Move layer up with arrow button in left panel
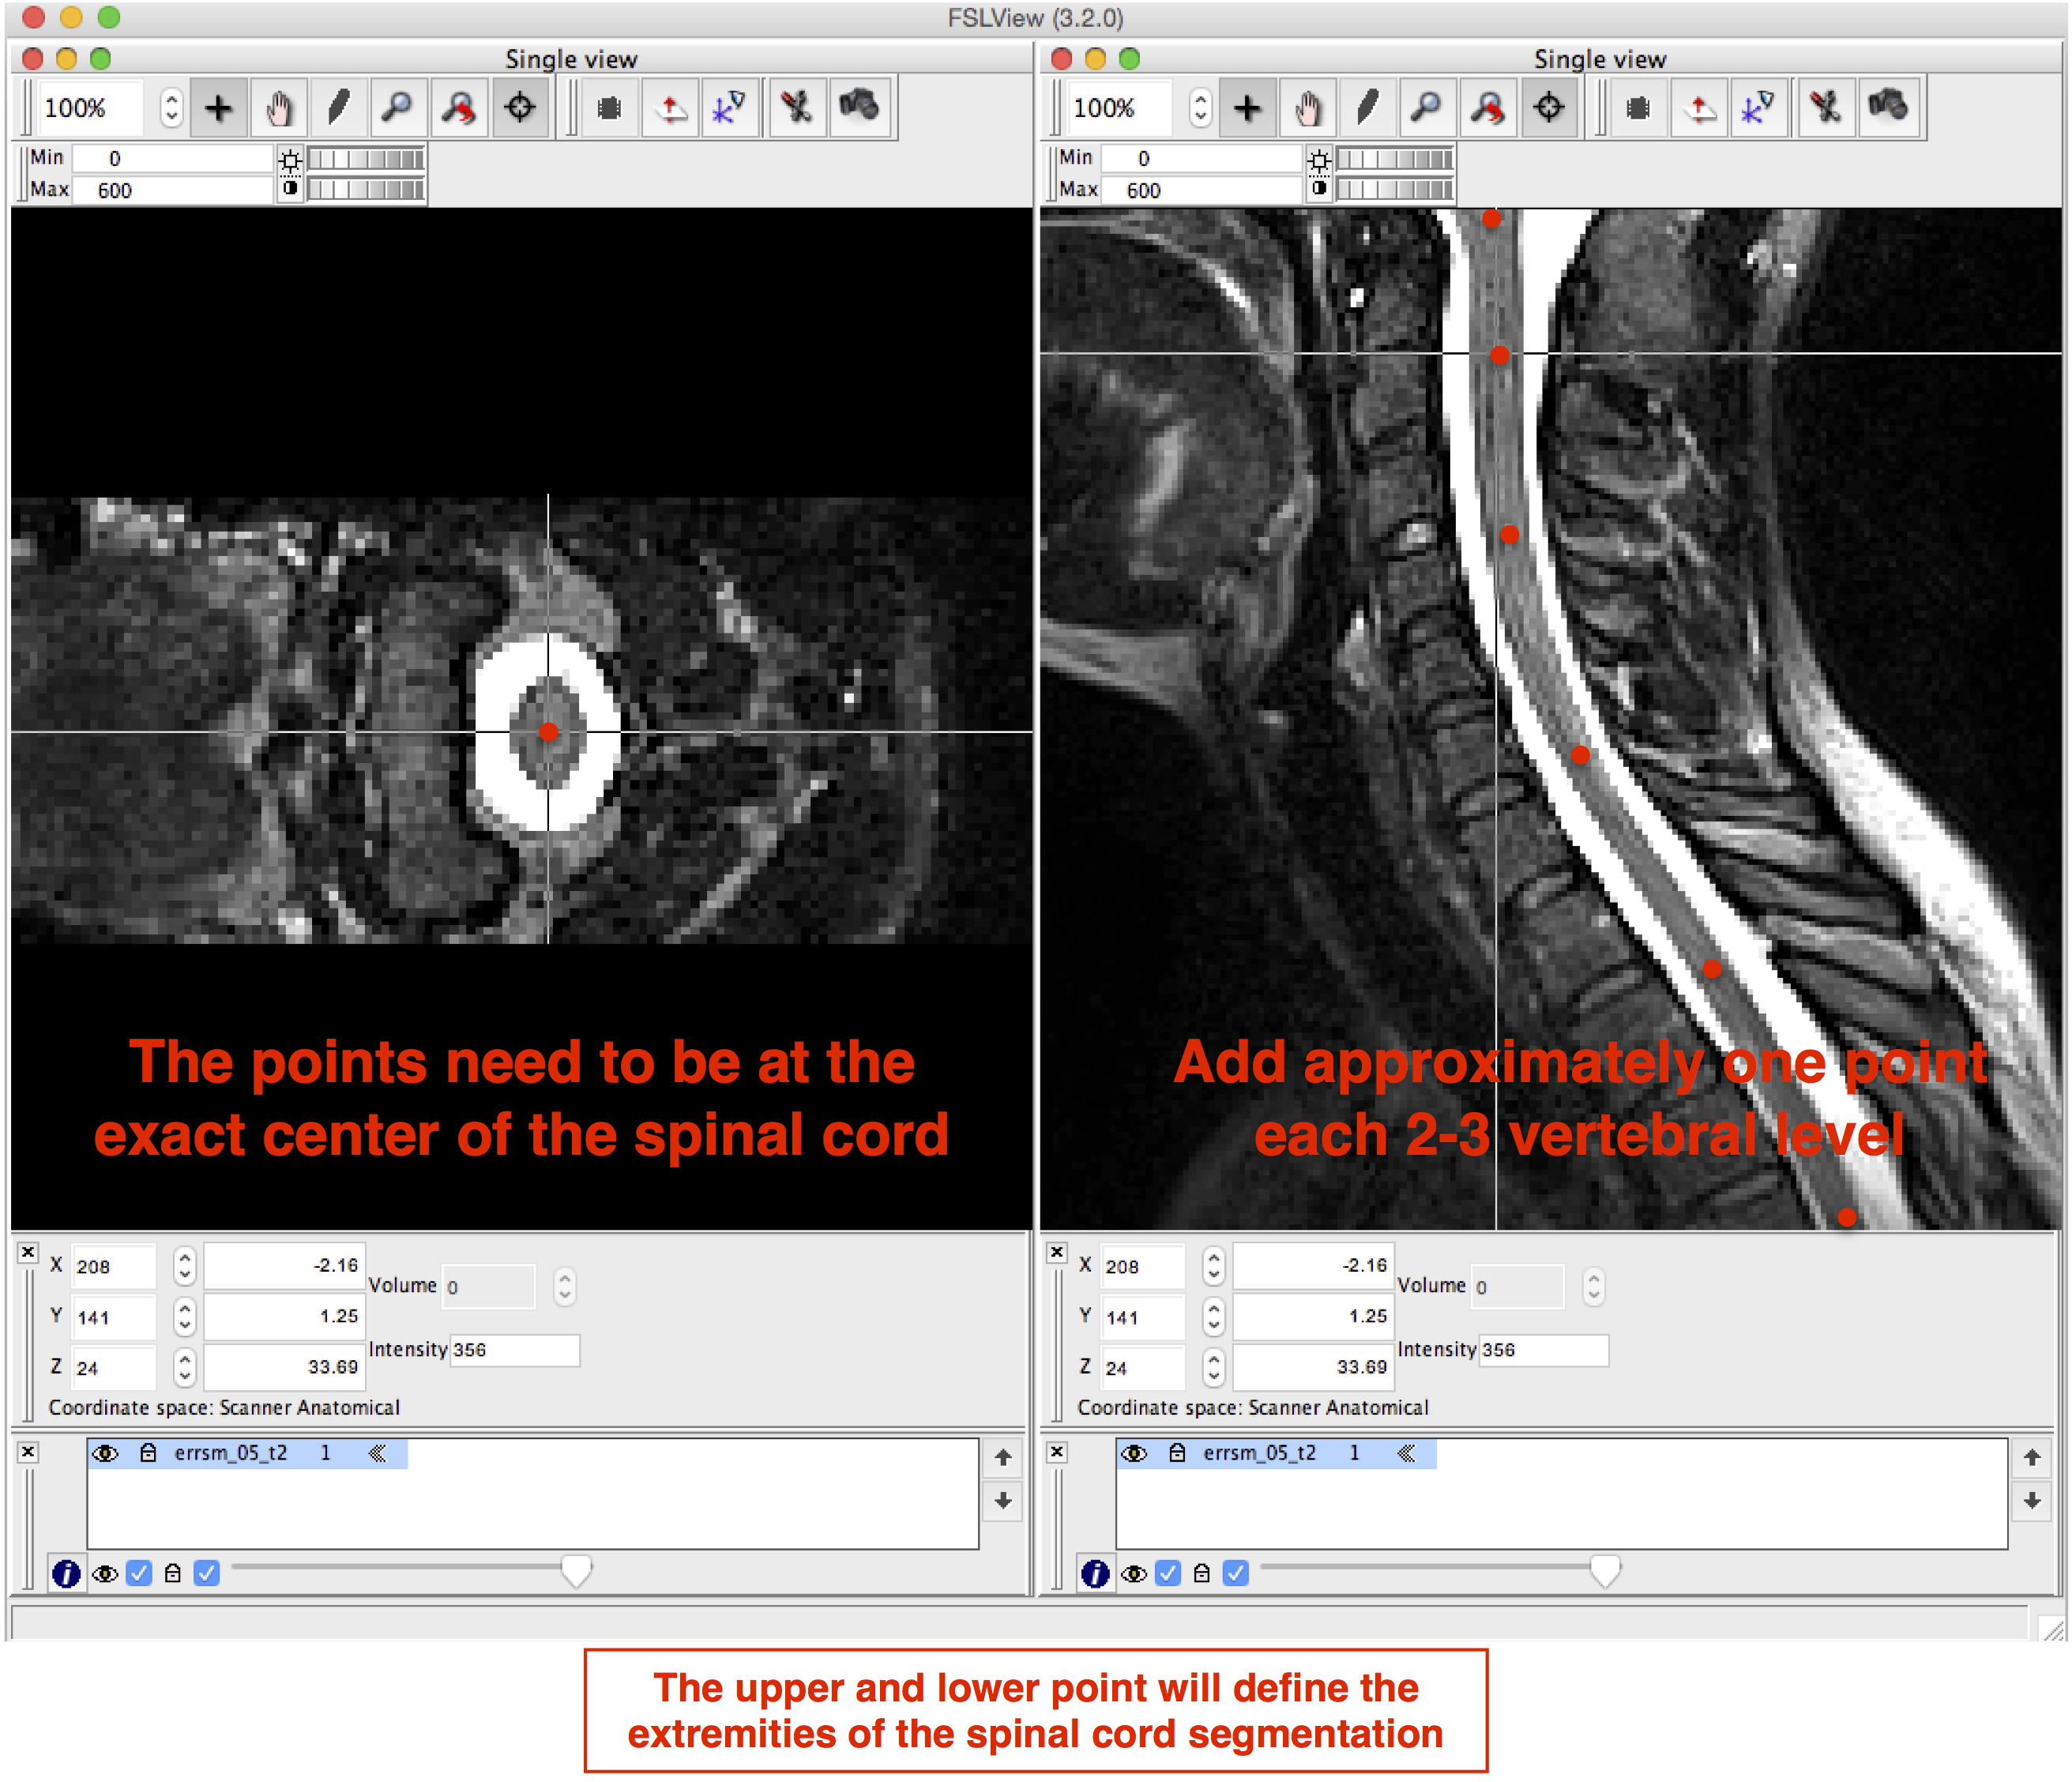 click(1003, 1457)
